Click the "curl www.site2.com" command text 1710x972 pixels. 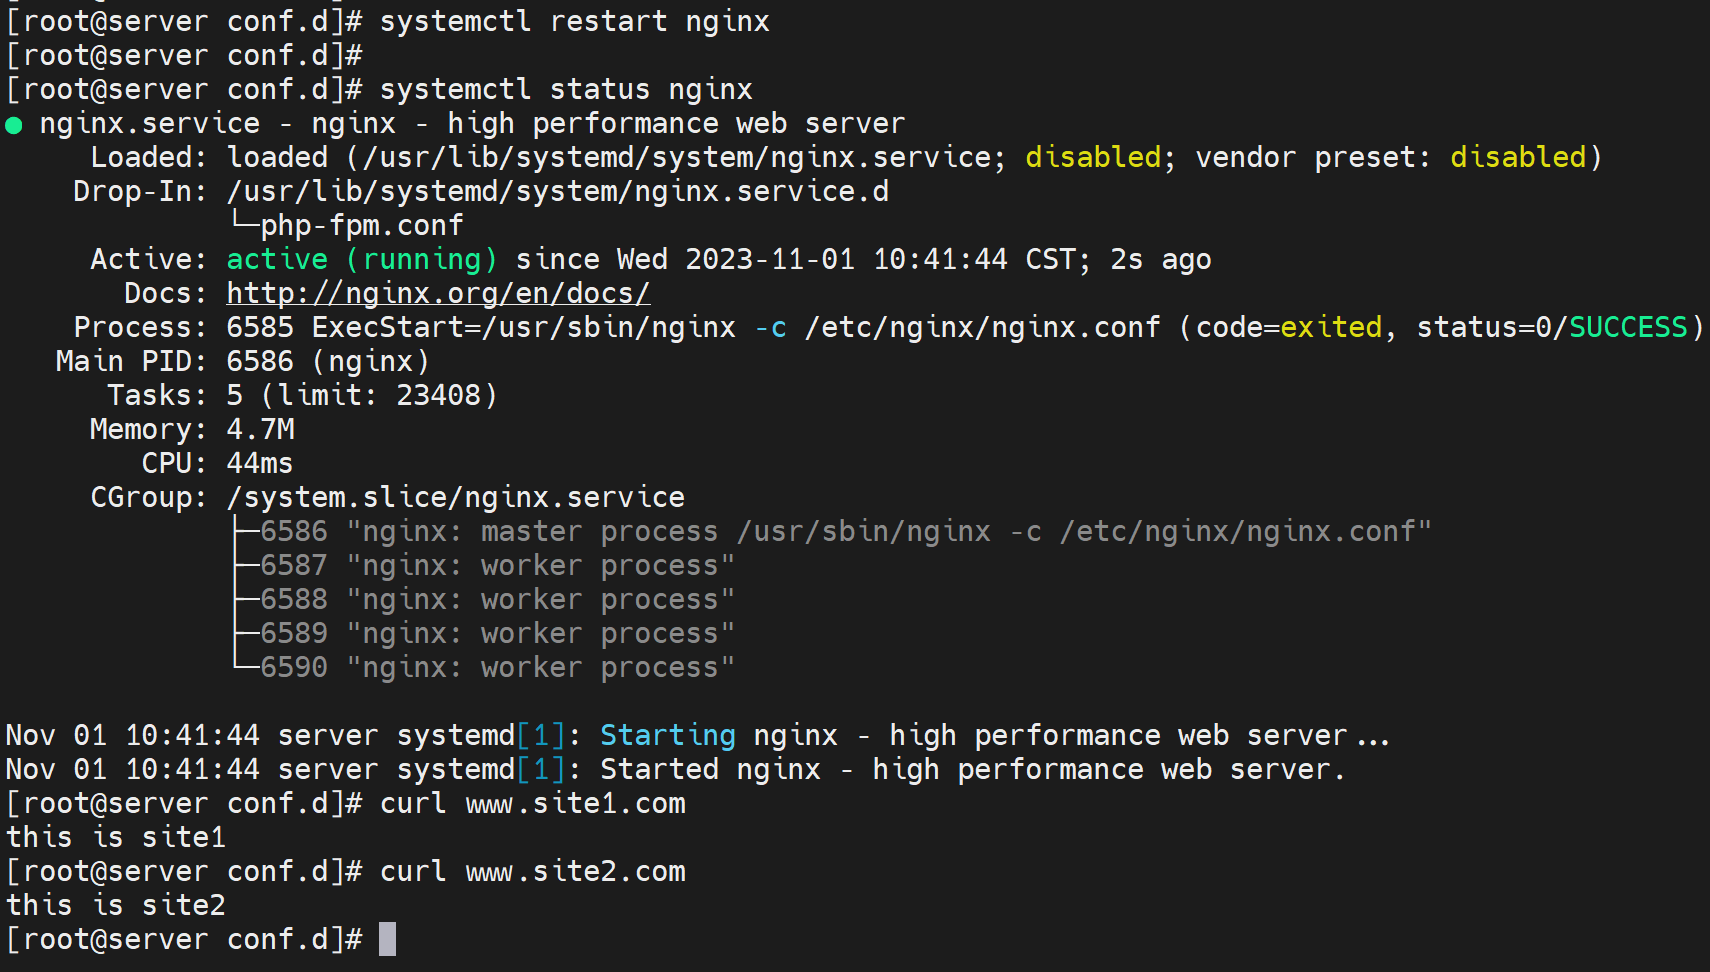coord(532,871)
